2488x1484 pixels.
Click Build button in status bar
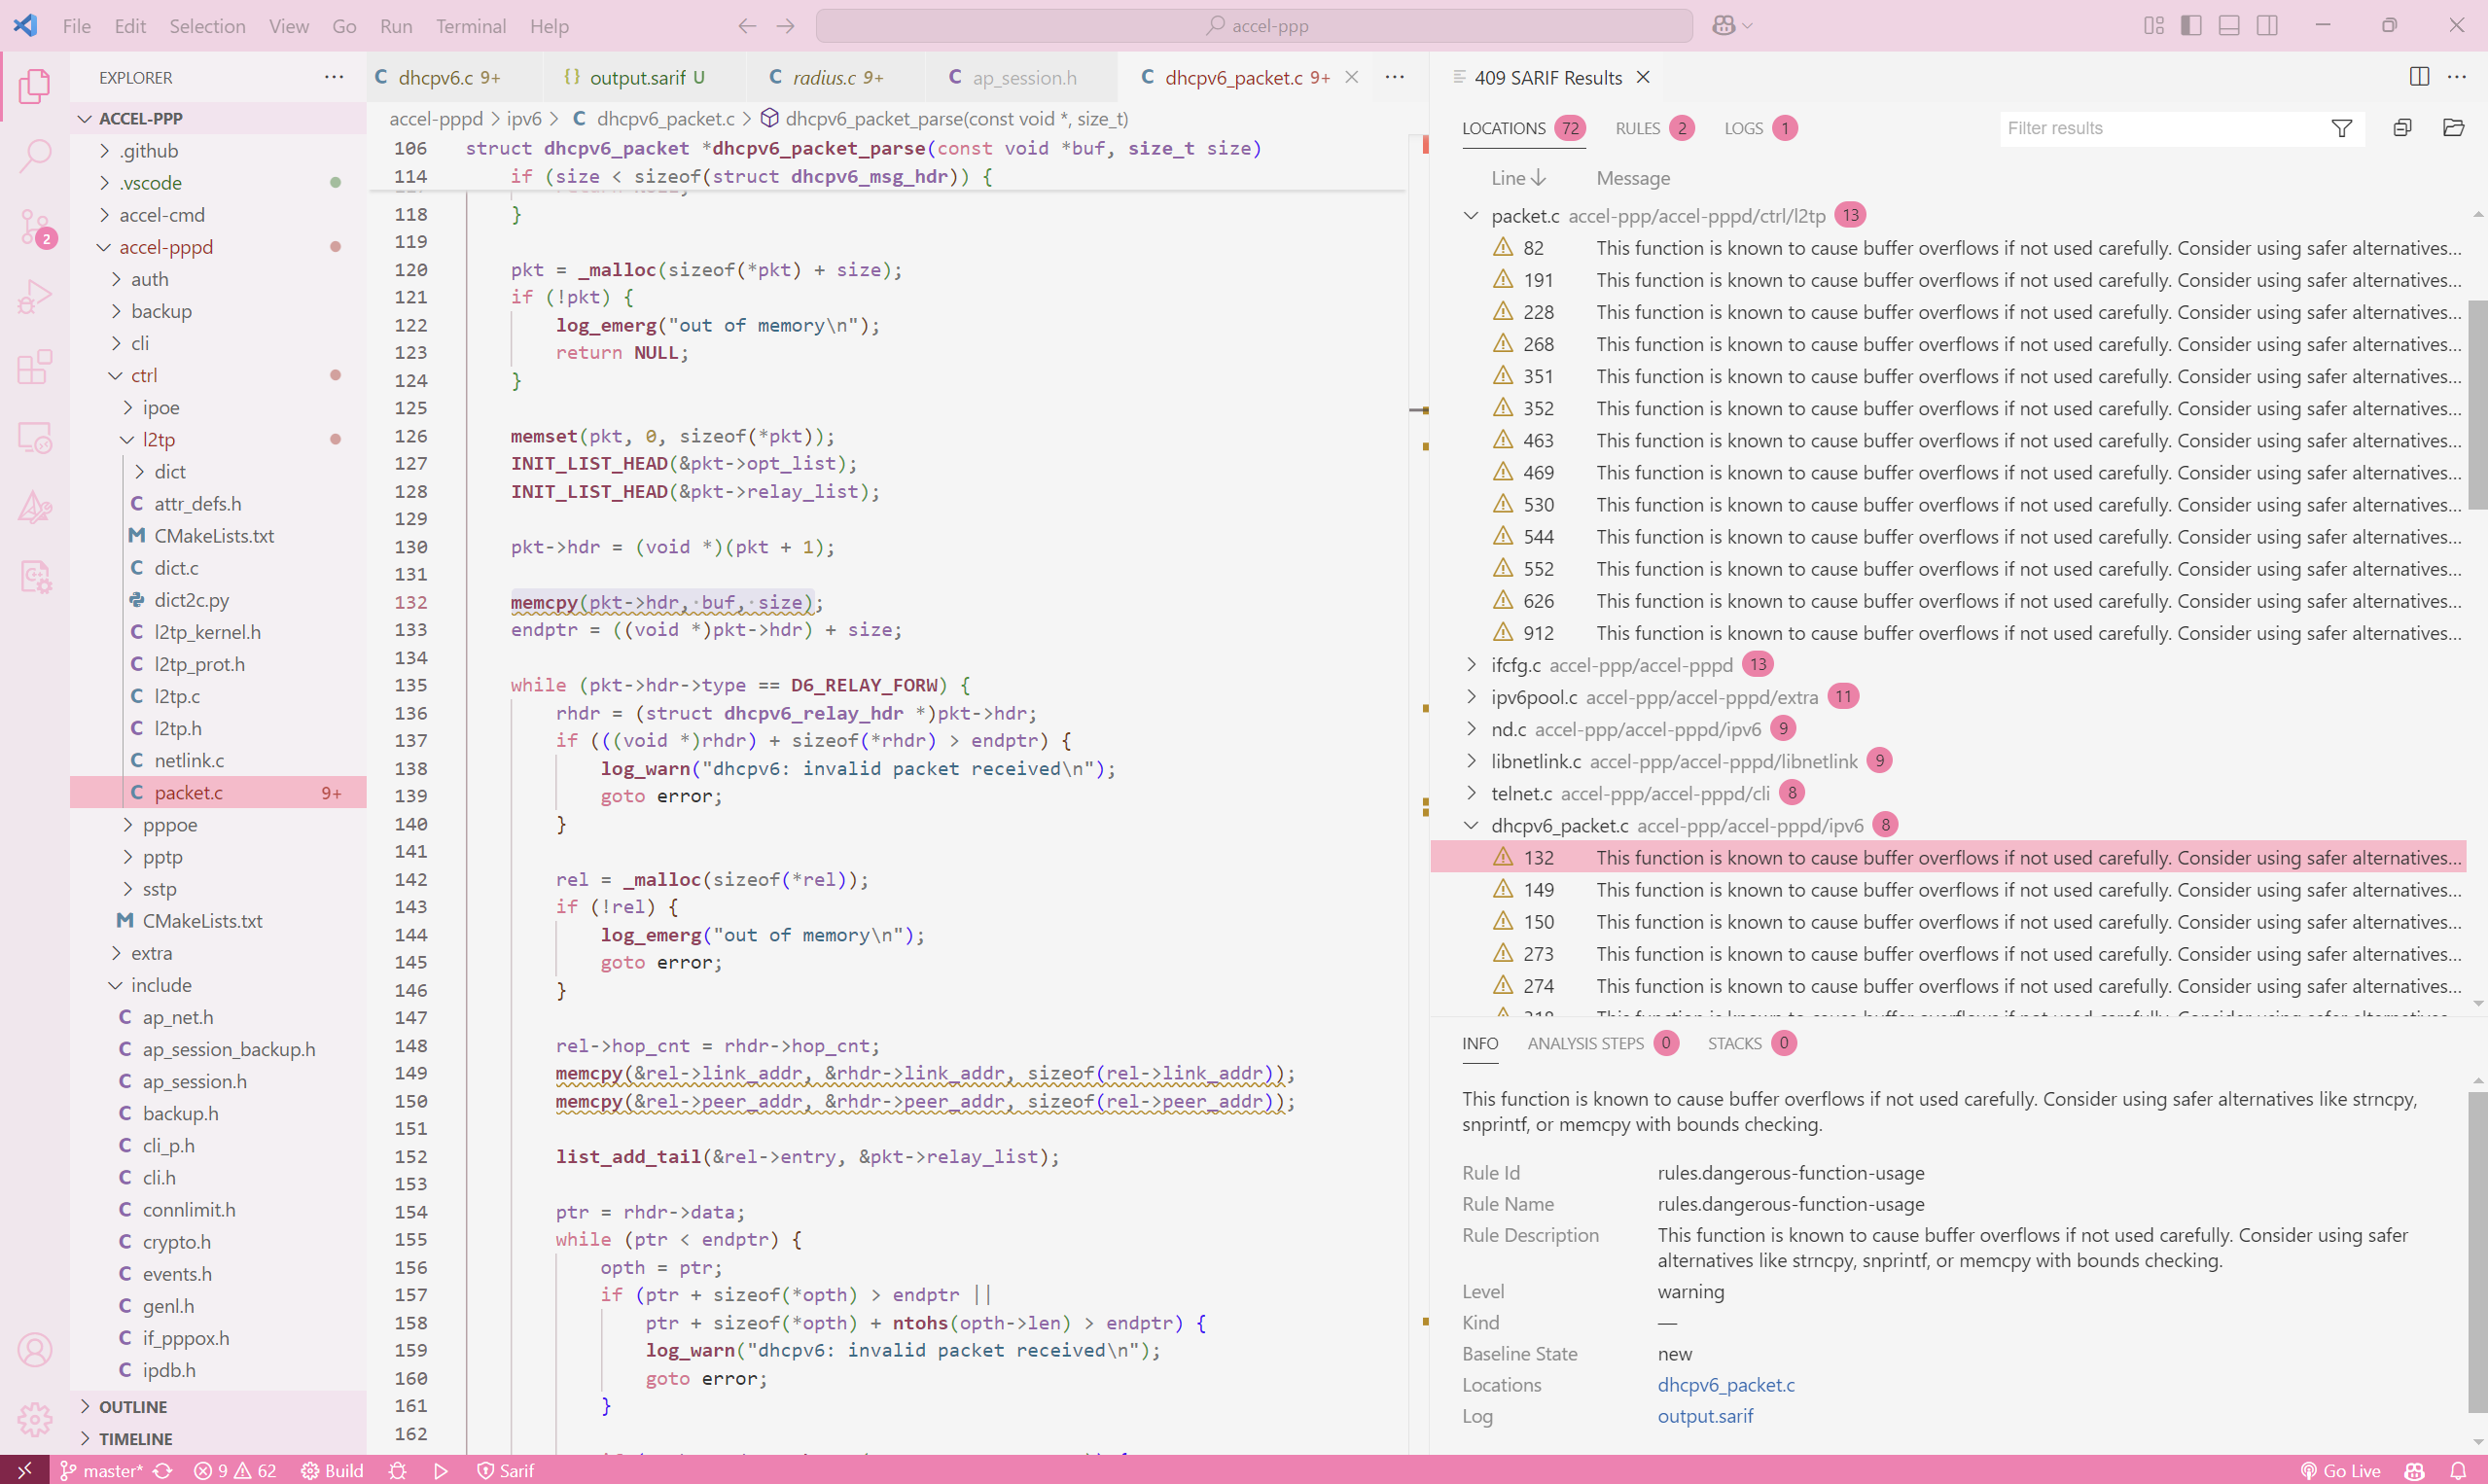pyautogui.click(x=332, y=1470)
